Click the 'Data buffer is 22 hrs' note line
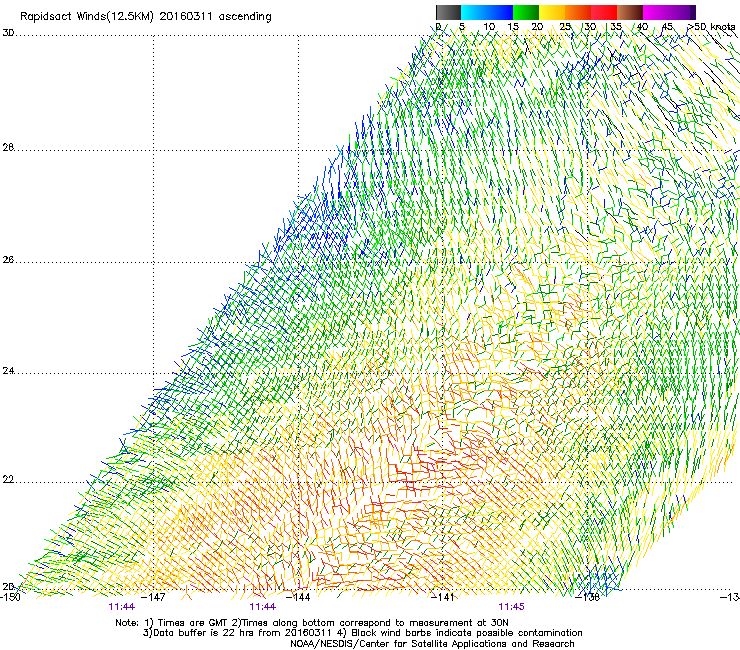This screenshot has height=650, width=740. click(362, 633)
